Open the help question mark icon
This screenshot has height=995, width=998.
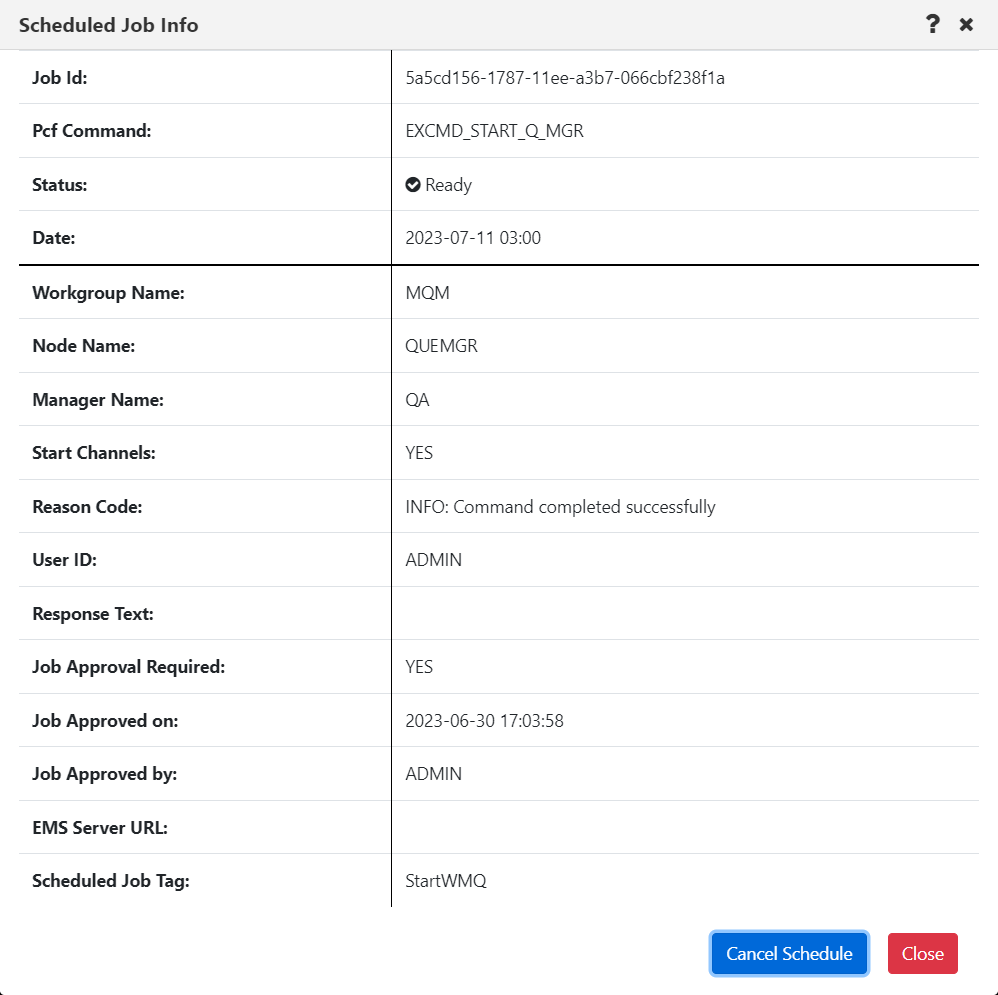[932, 24]
